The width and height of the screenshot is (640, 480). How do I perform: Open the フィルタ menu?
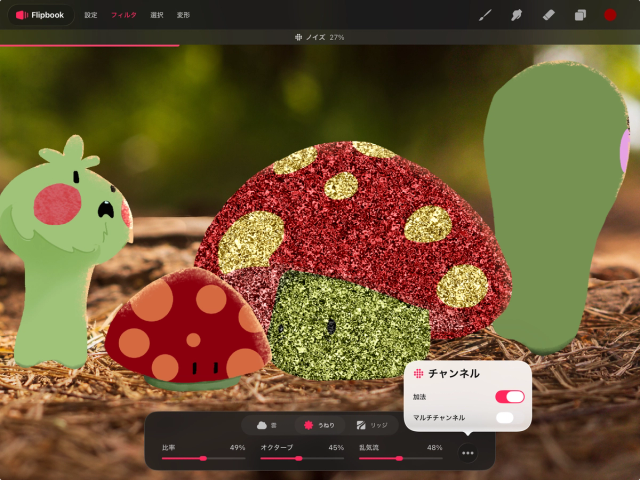(124, 15)
